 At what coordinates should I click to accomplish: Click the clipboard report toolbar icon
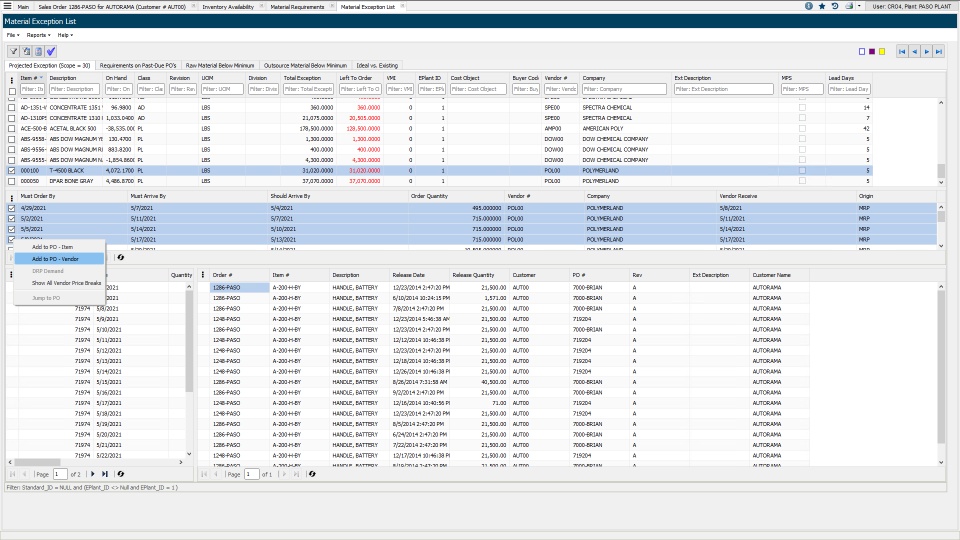coord(39,51)
